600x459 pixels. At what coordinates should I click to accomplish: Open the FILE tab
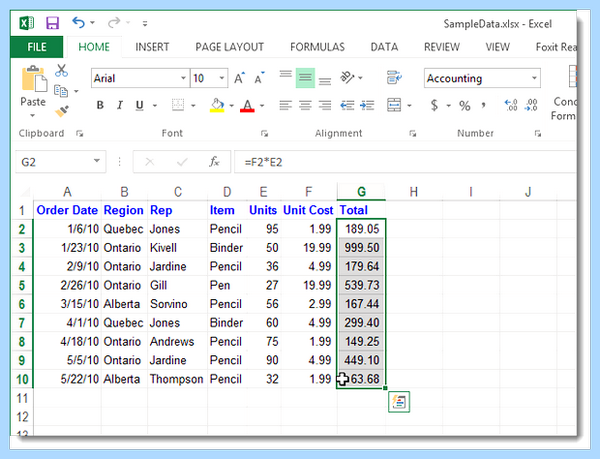click(x=37, y=47)
